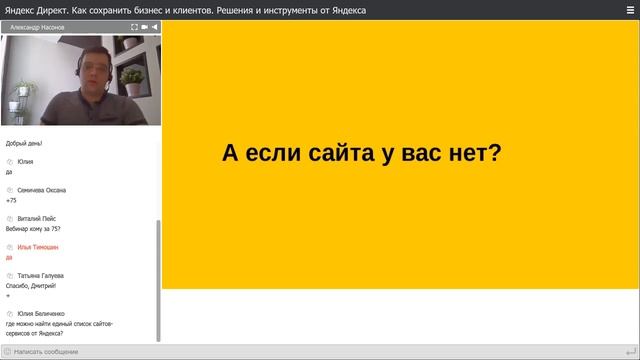
Task: Click the question about единый список сайтов-сервисов
Action: 59,329
